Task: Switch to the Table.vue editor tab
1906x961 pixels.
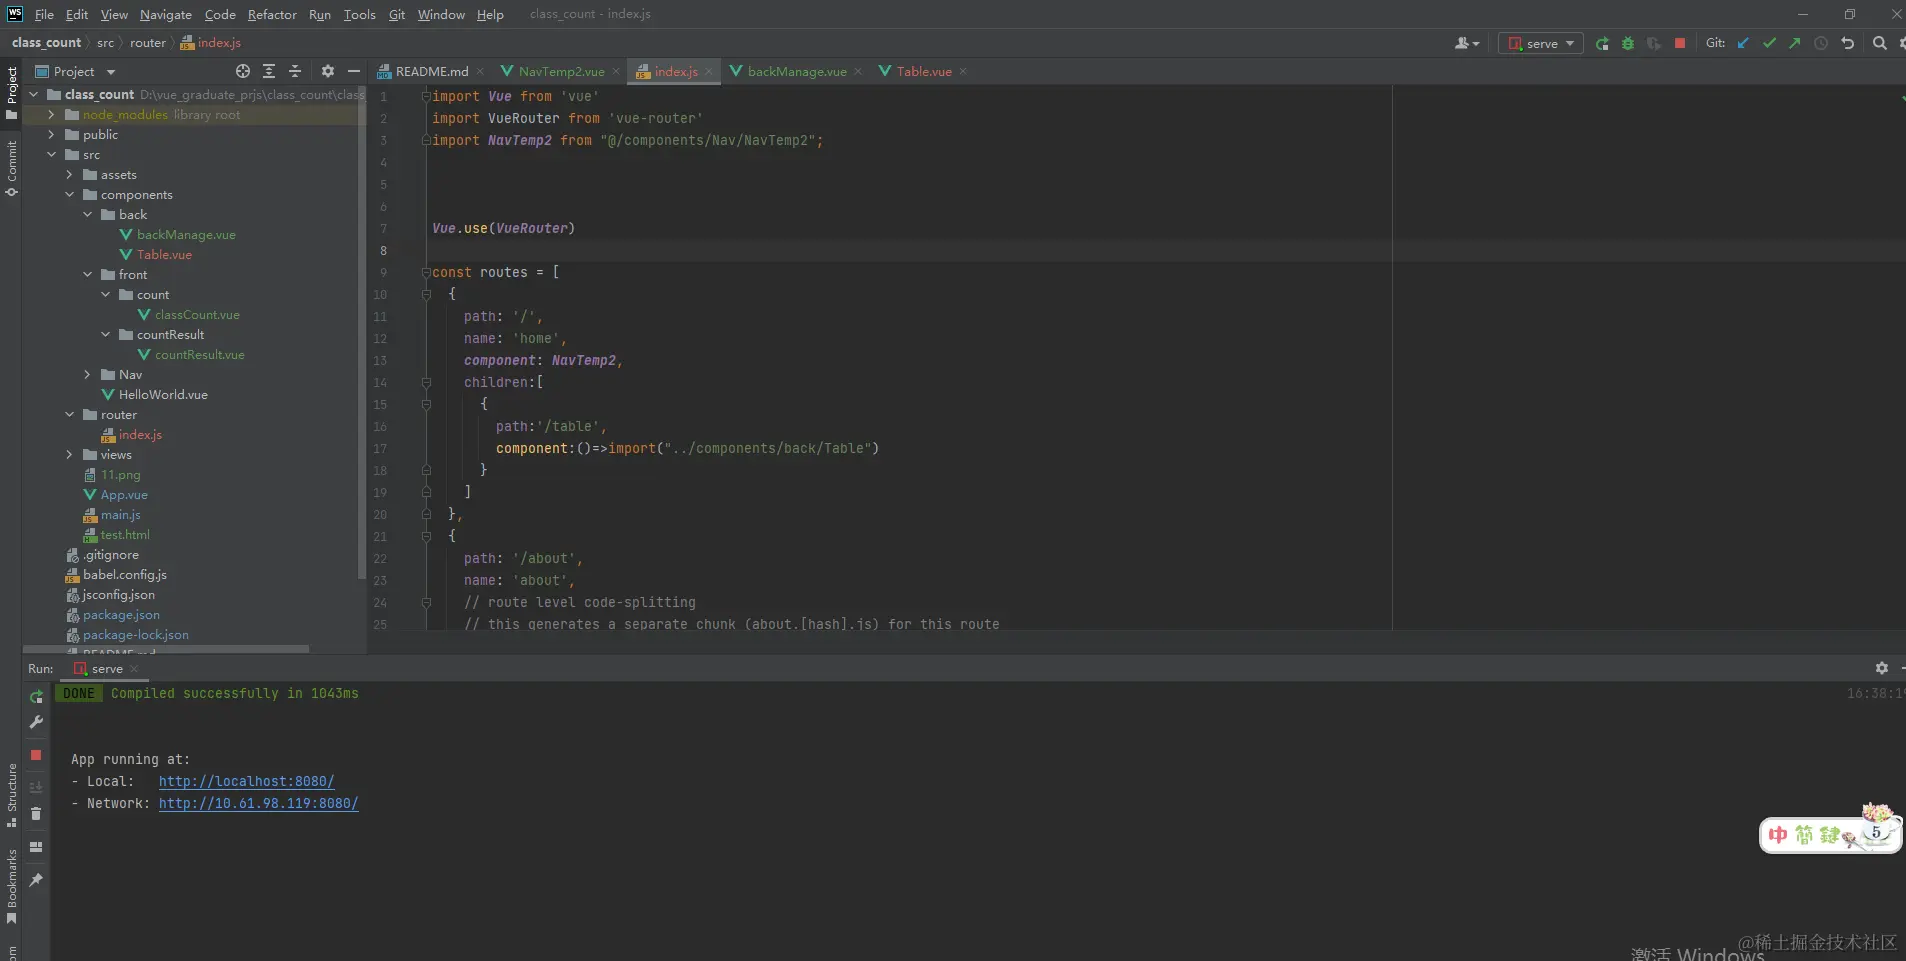Action: click(923, 72)
